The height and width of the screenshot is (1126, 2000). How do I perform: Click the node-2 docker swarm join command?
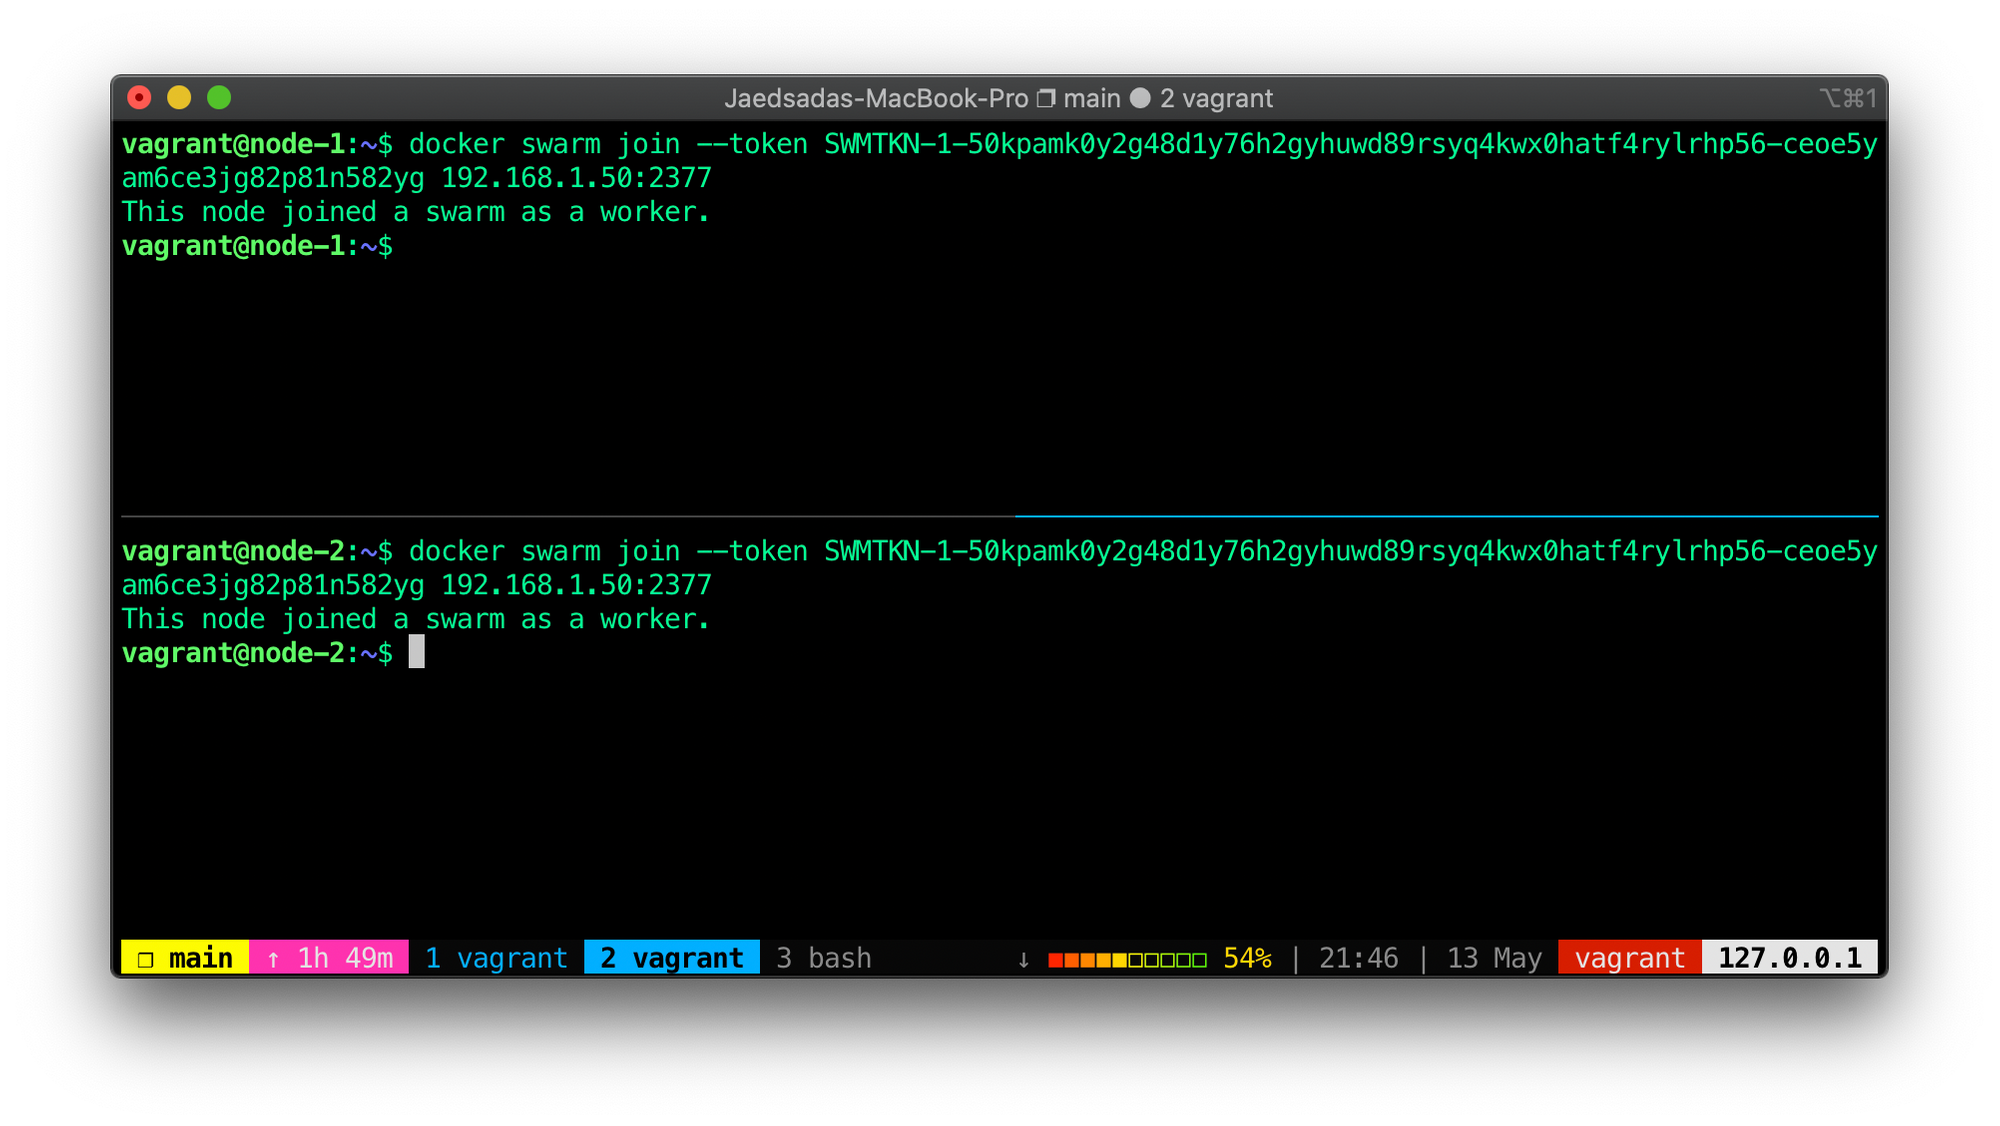point(1143,568)
